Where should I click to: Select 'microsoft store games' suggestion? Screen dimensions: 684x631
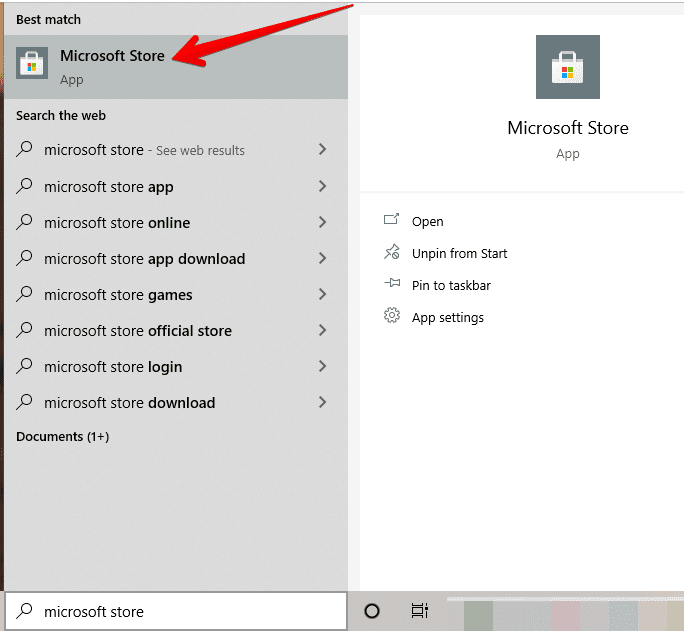pos(176,295)
